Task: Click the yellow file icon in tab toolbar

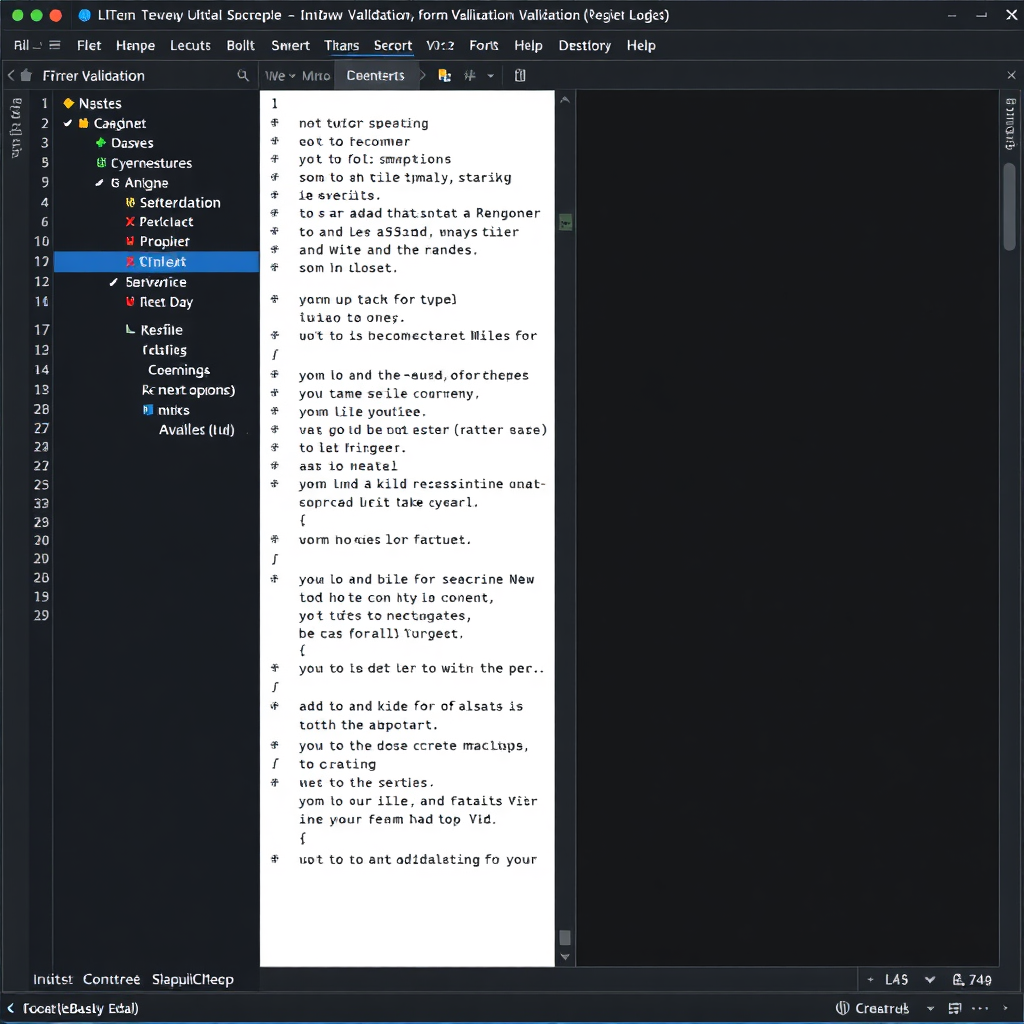Action: tap(445, 76)
